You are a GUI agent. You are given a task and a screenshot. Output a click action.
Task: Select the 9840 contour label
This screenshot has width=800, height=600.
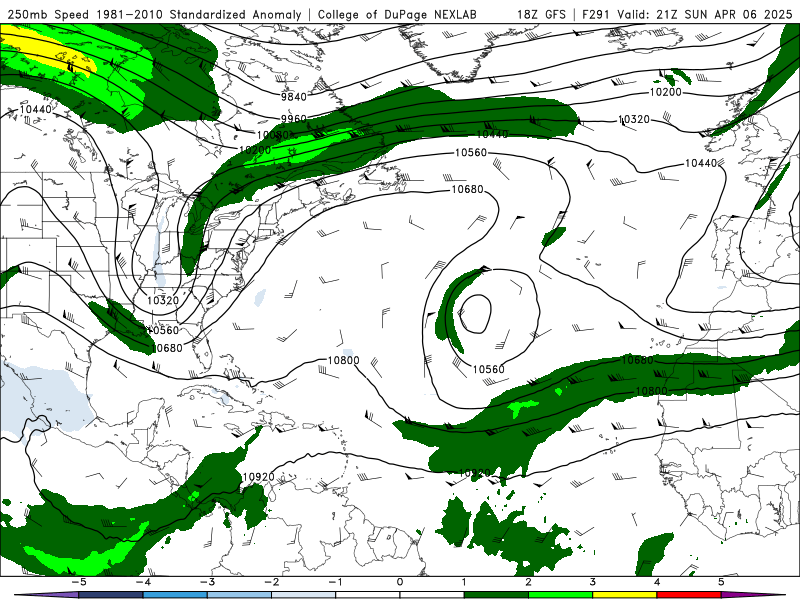[x=294, y=97]
